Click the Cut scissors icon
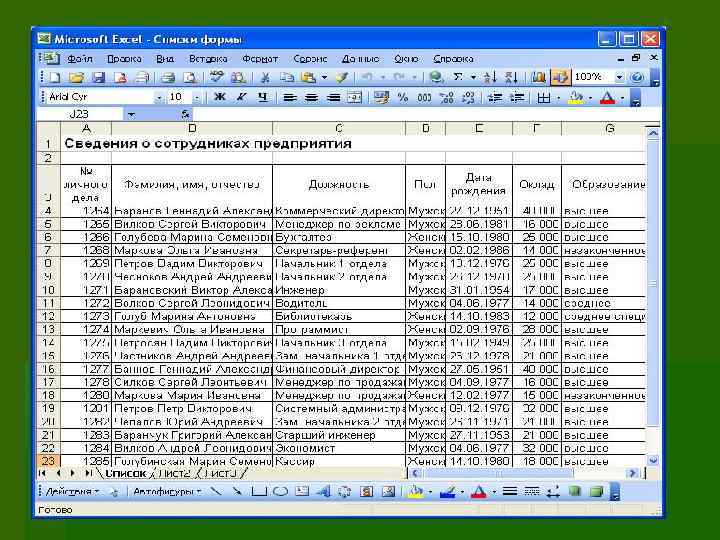This screenshot has height=540, width=720. 265,78
